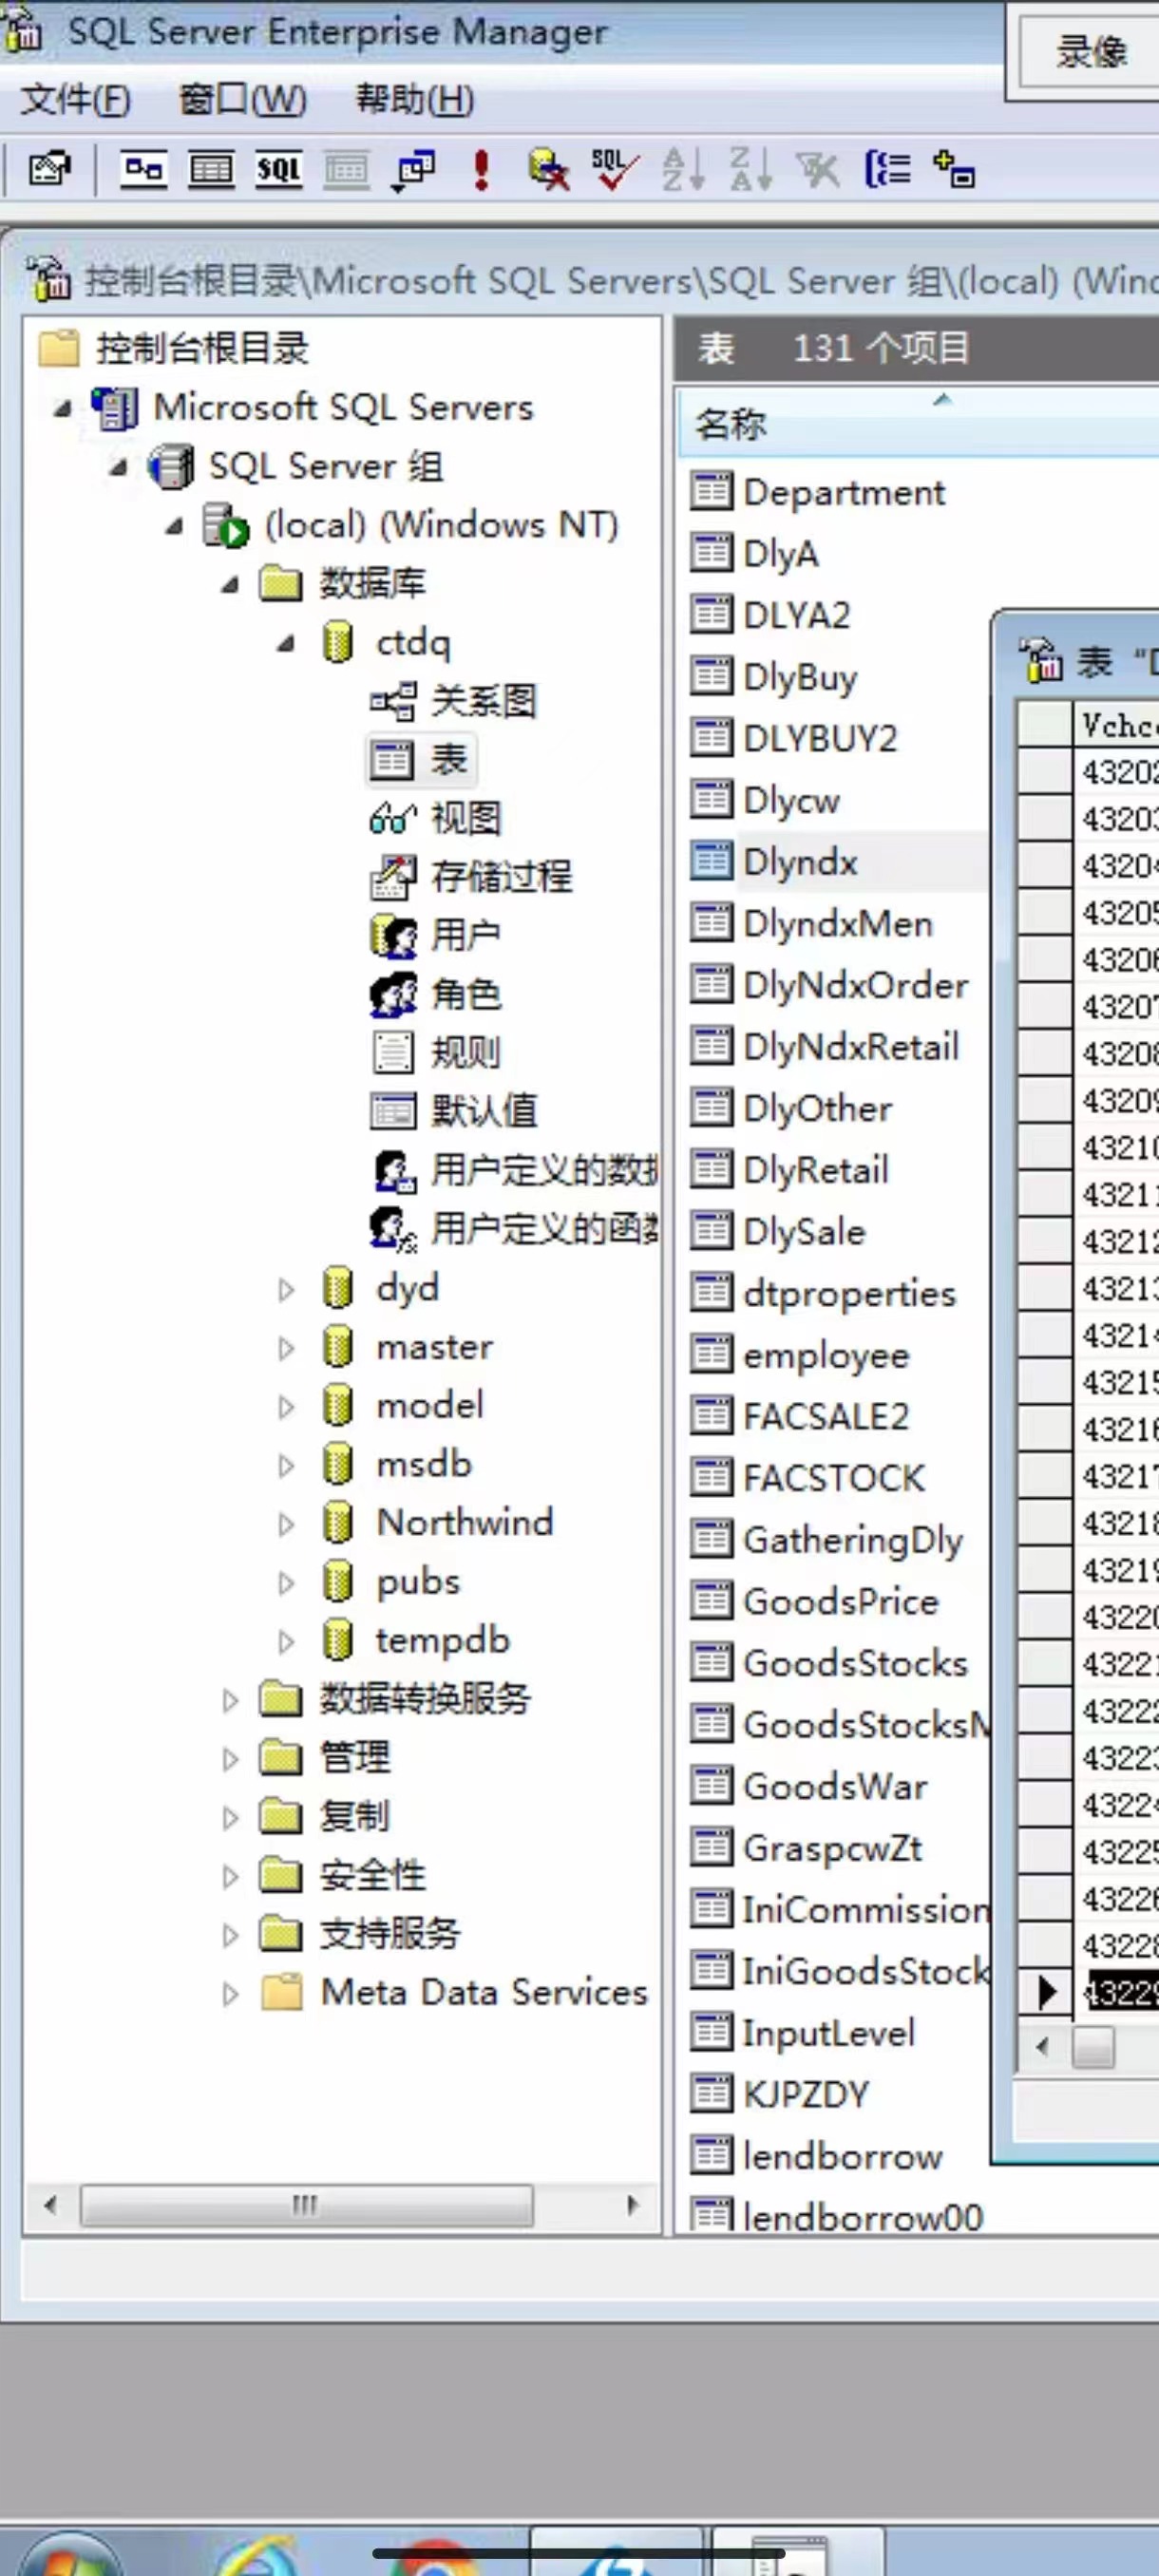Viewport: 1159px width, 2576px height.
Task: Show the diagram pane toolbar button
Action: (144, 170)
